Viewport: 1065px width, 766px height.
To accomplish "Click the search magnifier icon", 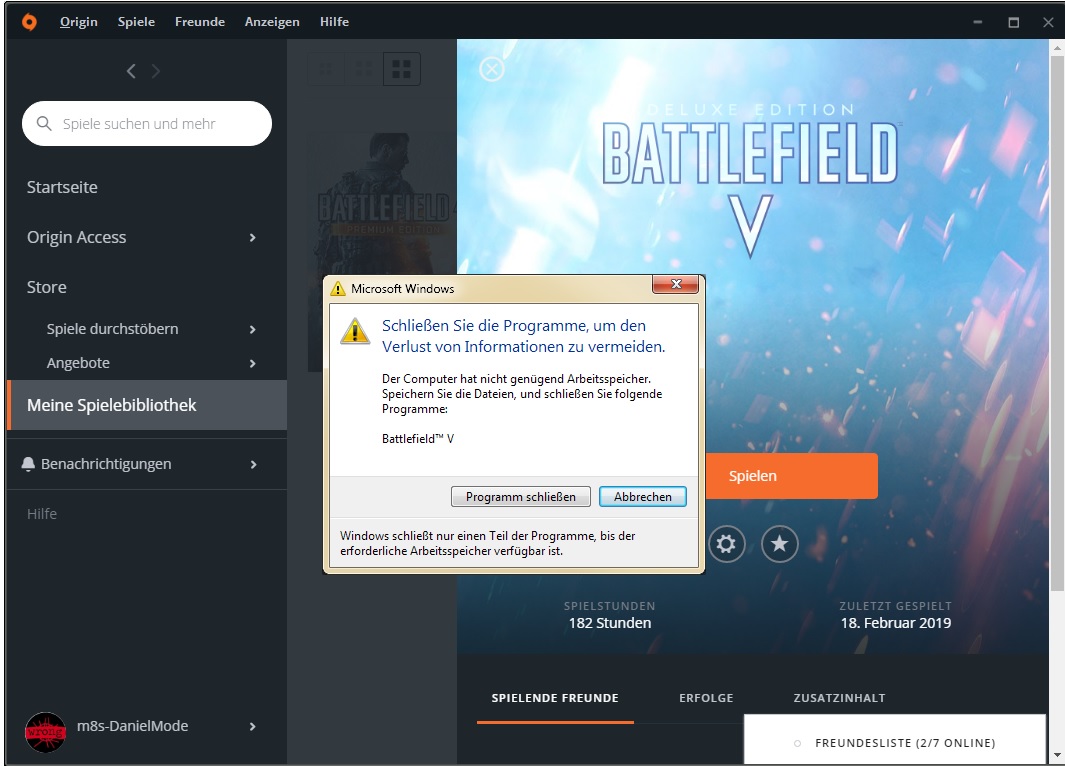I will [x=44, y=123].
